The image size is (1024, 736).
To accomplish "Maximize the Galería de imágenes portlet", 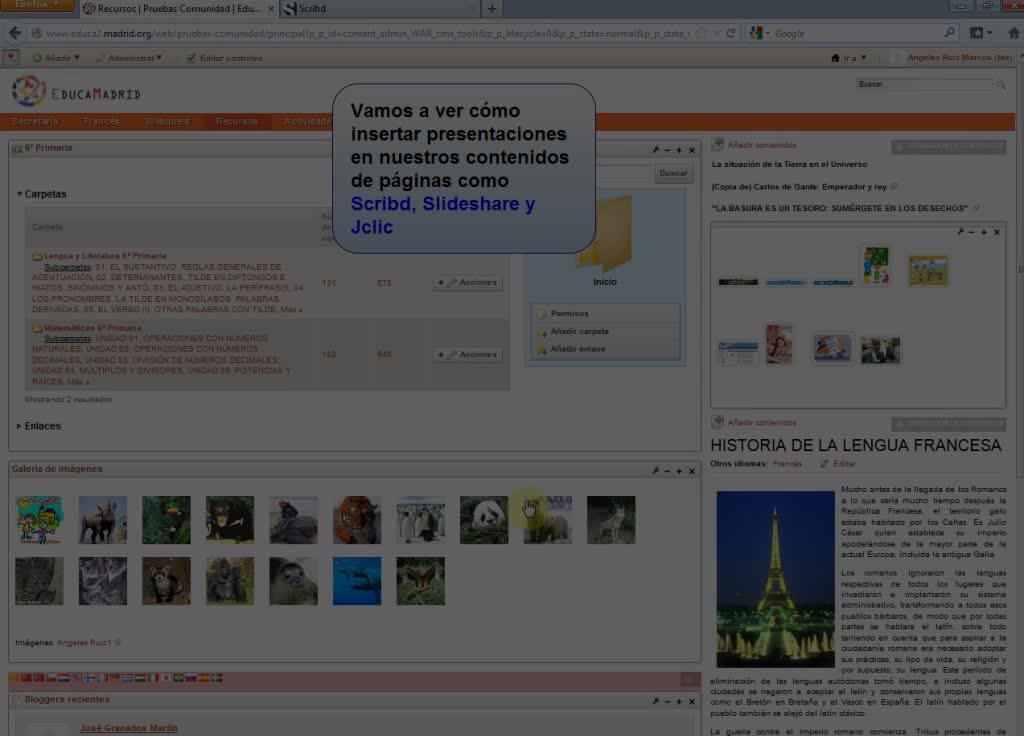I will (679, 471).
